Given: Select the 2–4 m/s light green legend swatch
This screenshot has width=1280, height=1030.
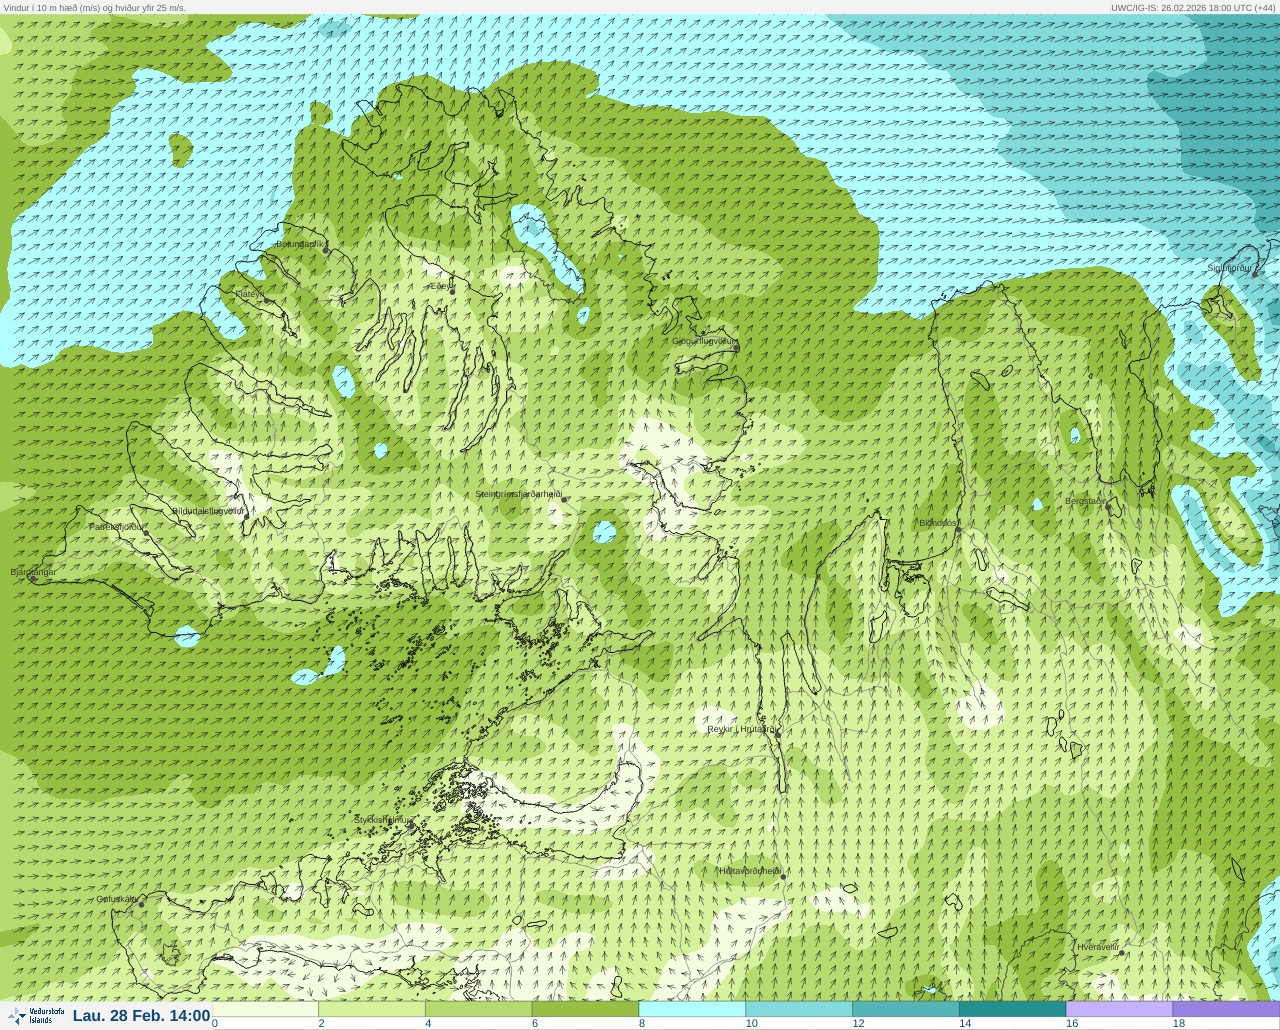Looking at the screenshot, I should click(x=372, y=1009).
